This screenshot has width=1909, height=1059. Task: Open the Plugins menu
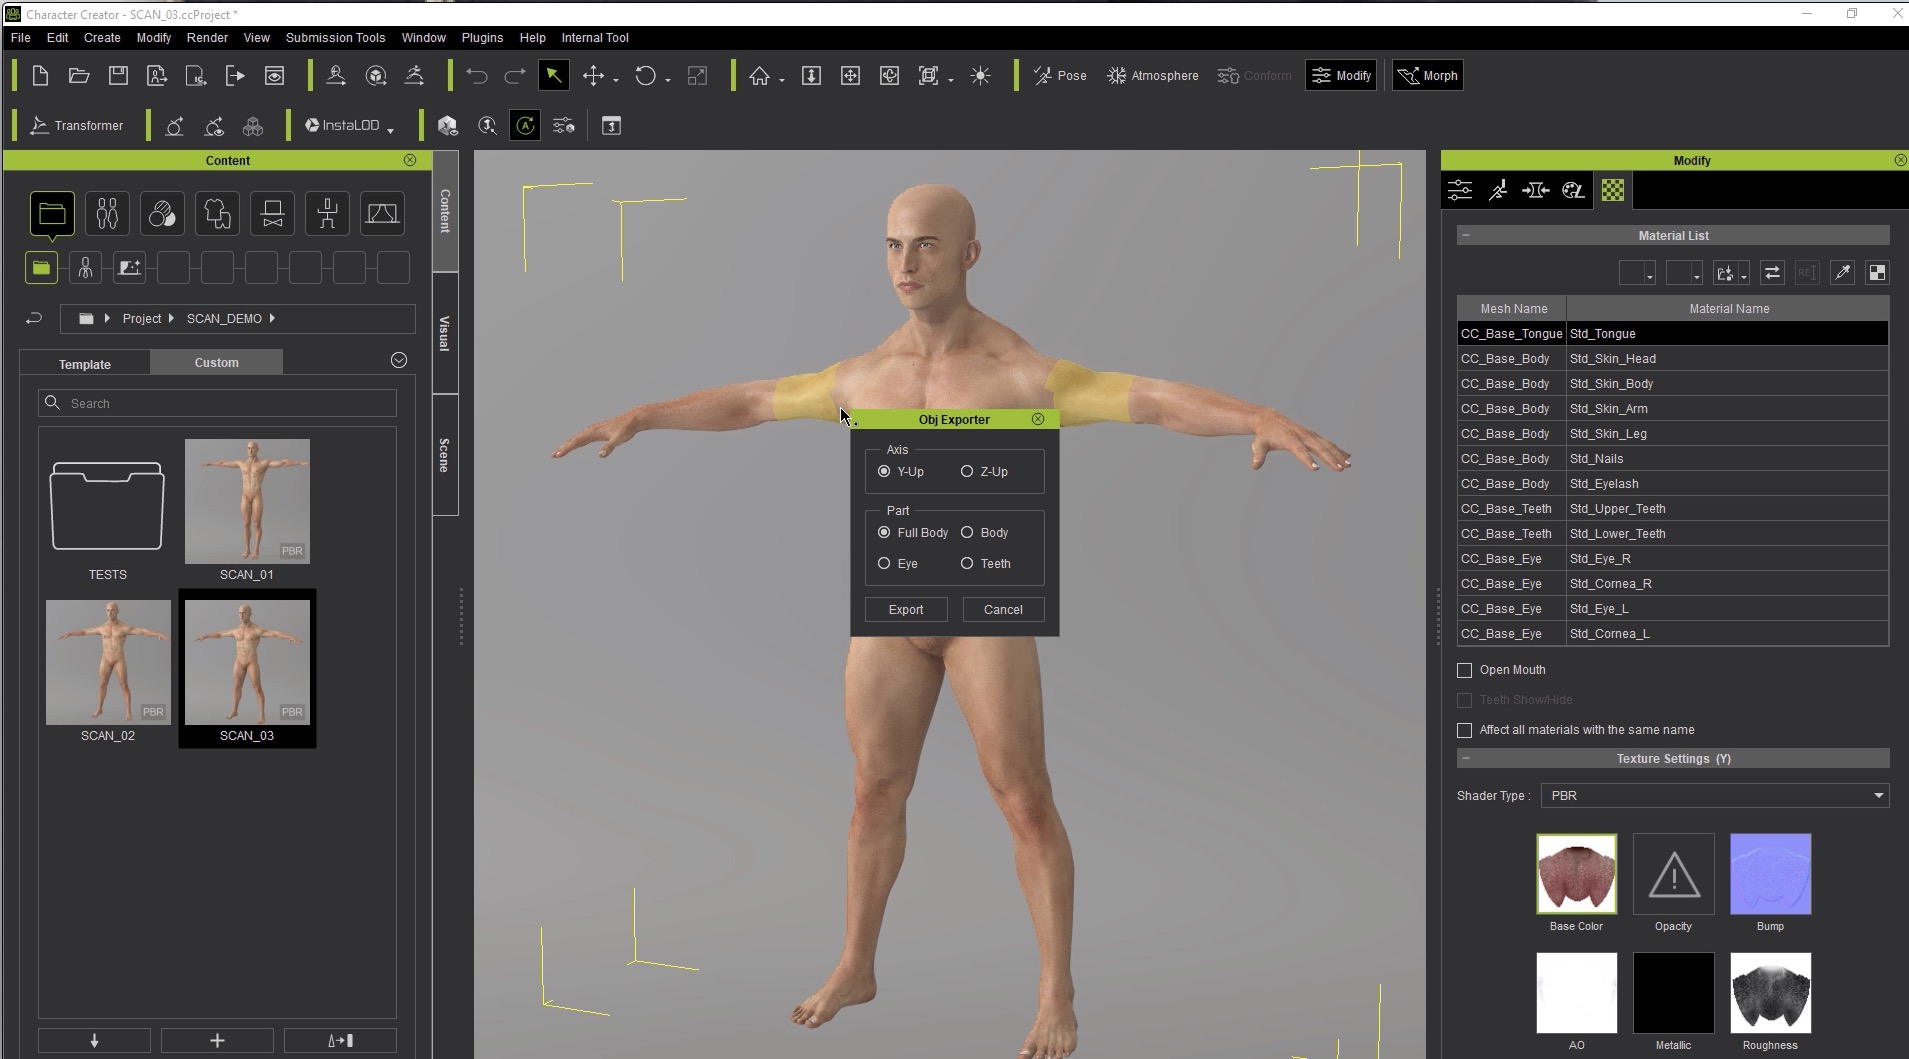point(482,38)
